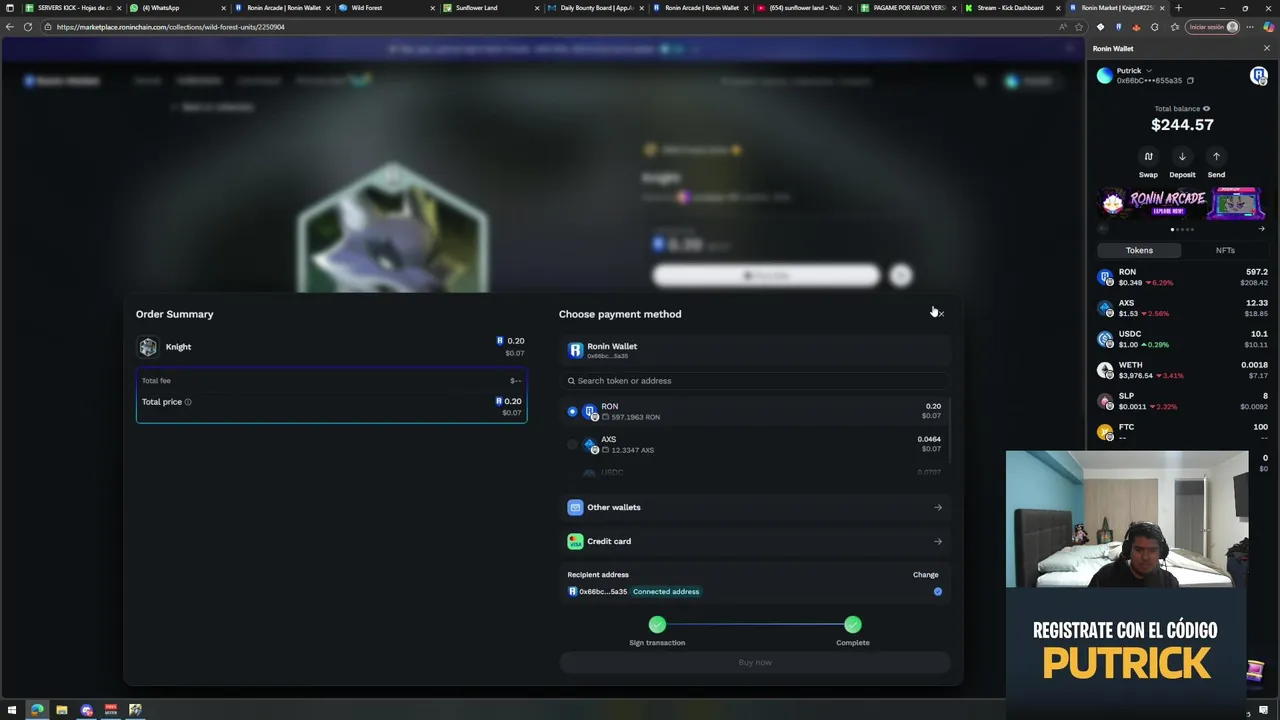Click the Total price info icon
This screenshot has width=1280, height=720.
[x=187, y=402]
